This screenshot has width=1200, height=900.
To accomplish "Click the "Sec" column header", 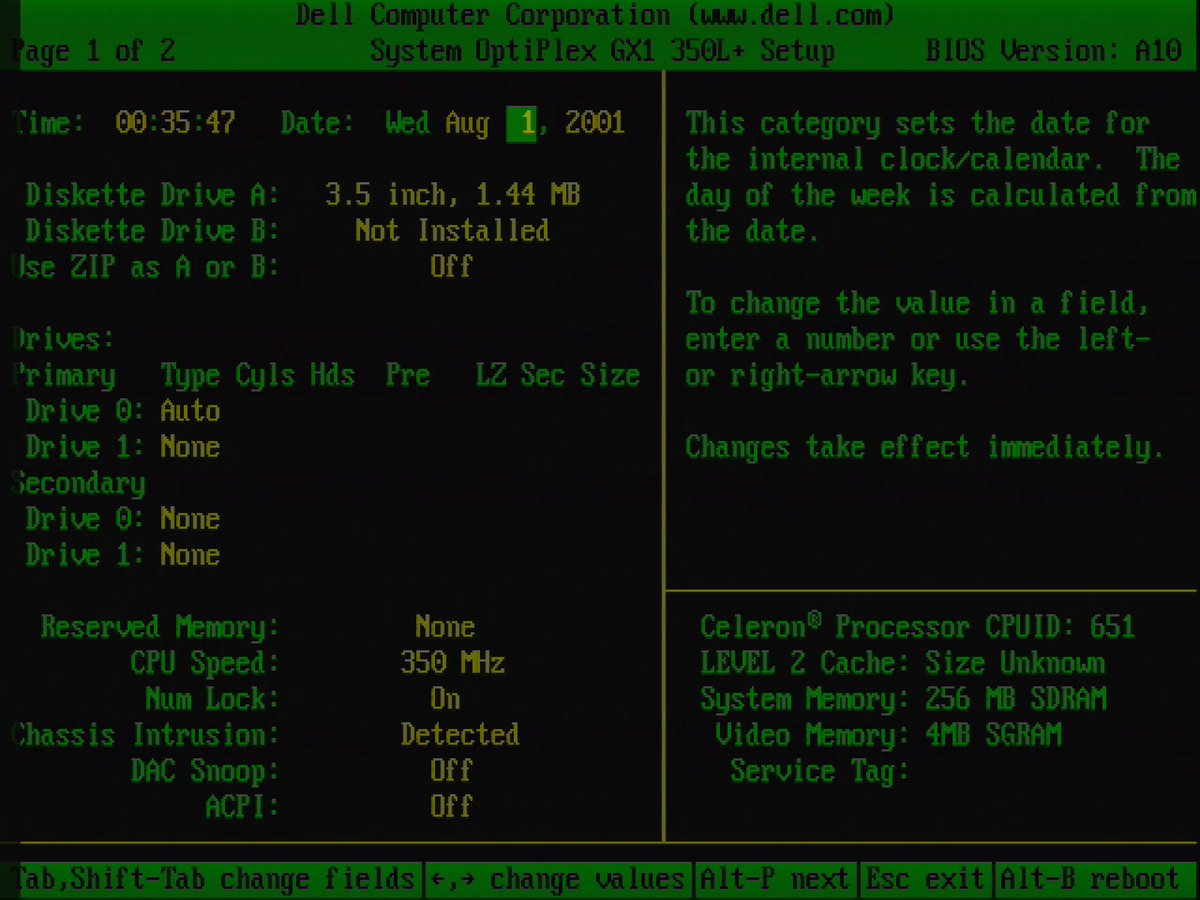I will click(x=542, y=375).
